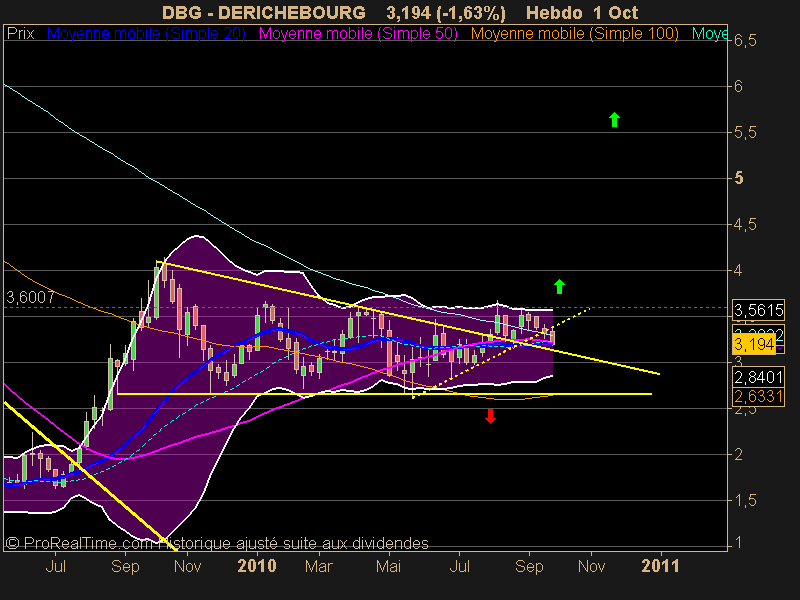The width and height of the screenshot is (800, 600).
Task: Click the DBG - DERICHEBOURG chart title
Action: click(x=264, y=13)
